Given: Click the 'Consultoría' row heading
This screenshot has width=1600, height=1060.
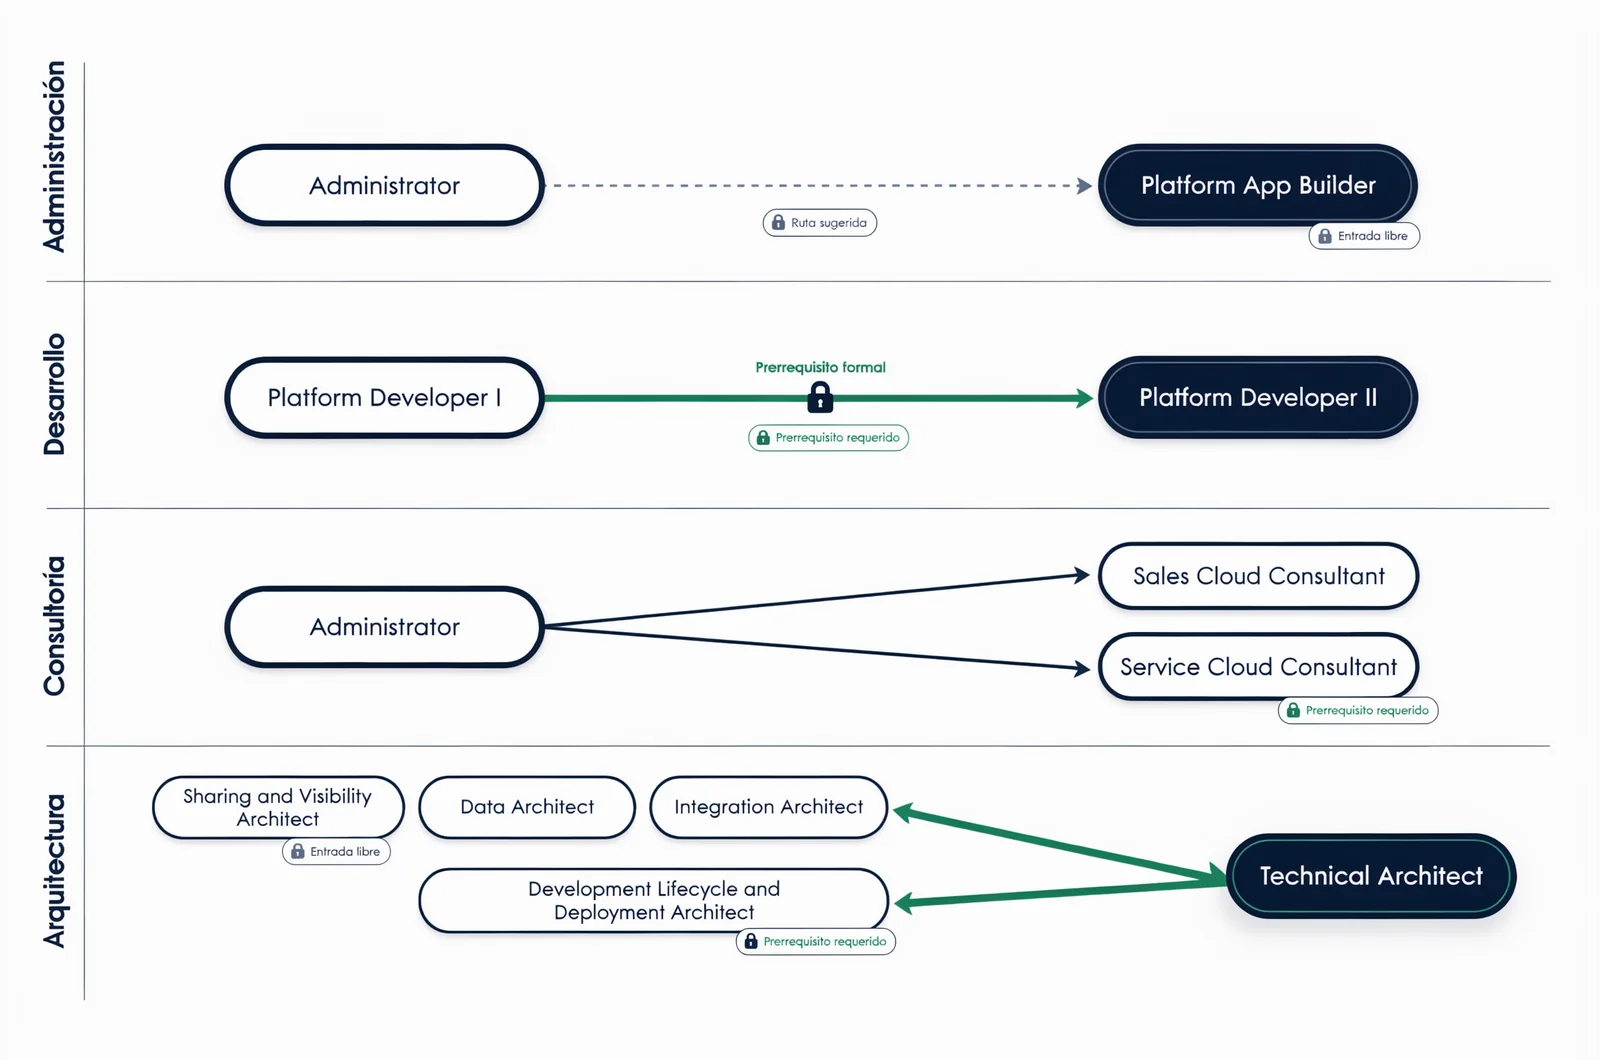Looking at the screenshot, I should click(54, 626).
